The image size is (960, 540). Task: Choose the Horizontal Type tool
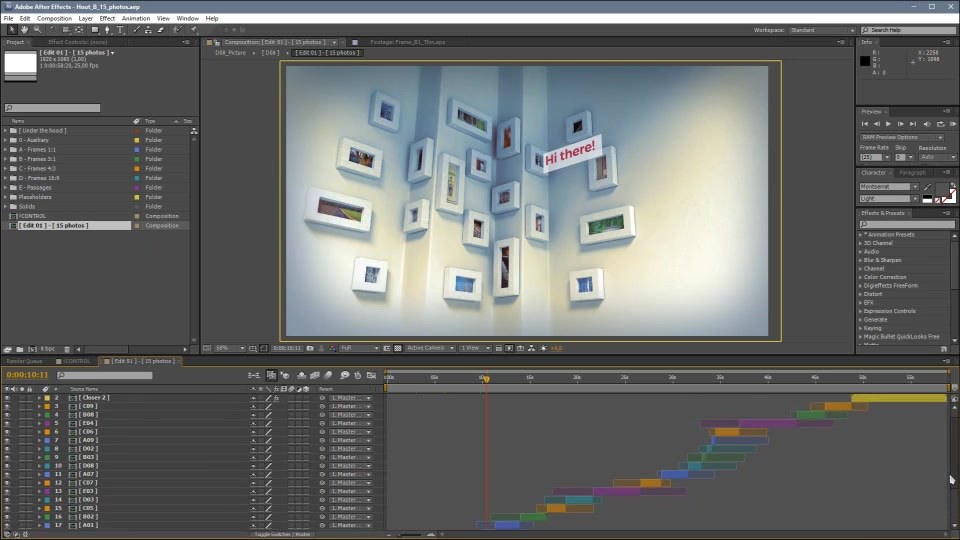click(120, 29)
